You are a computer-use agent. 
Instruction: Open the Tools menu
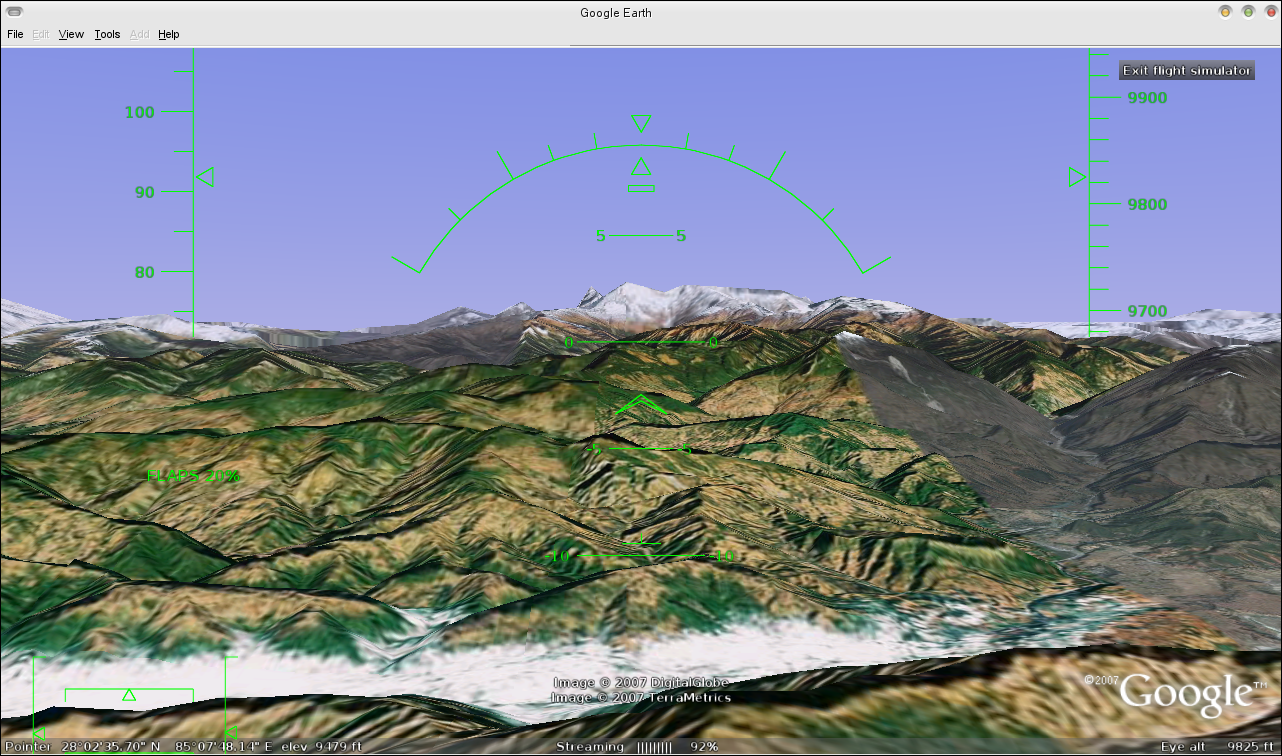(107, 34)
